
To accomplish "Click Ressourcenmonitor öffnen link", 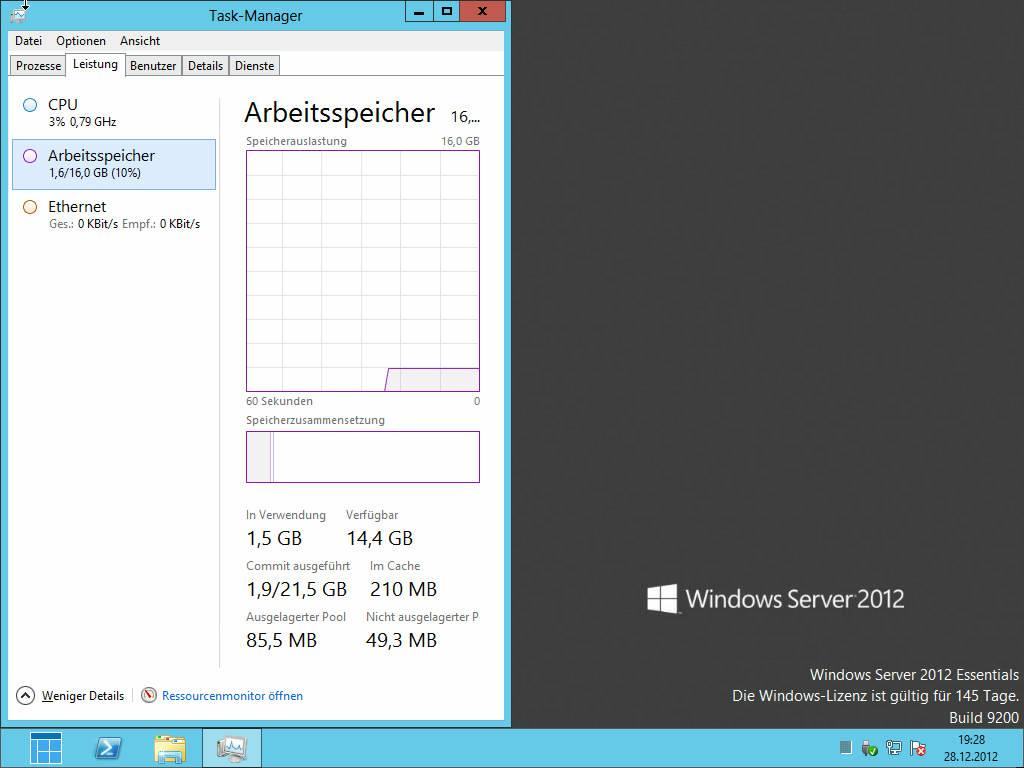I will click(232, 696).
